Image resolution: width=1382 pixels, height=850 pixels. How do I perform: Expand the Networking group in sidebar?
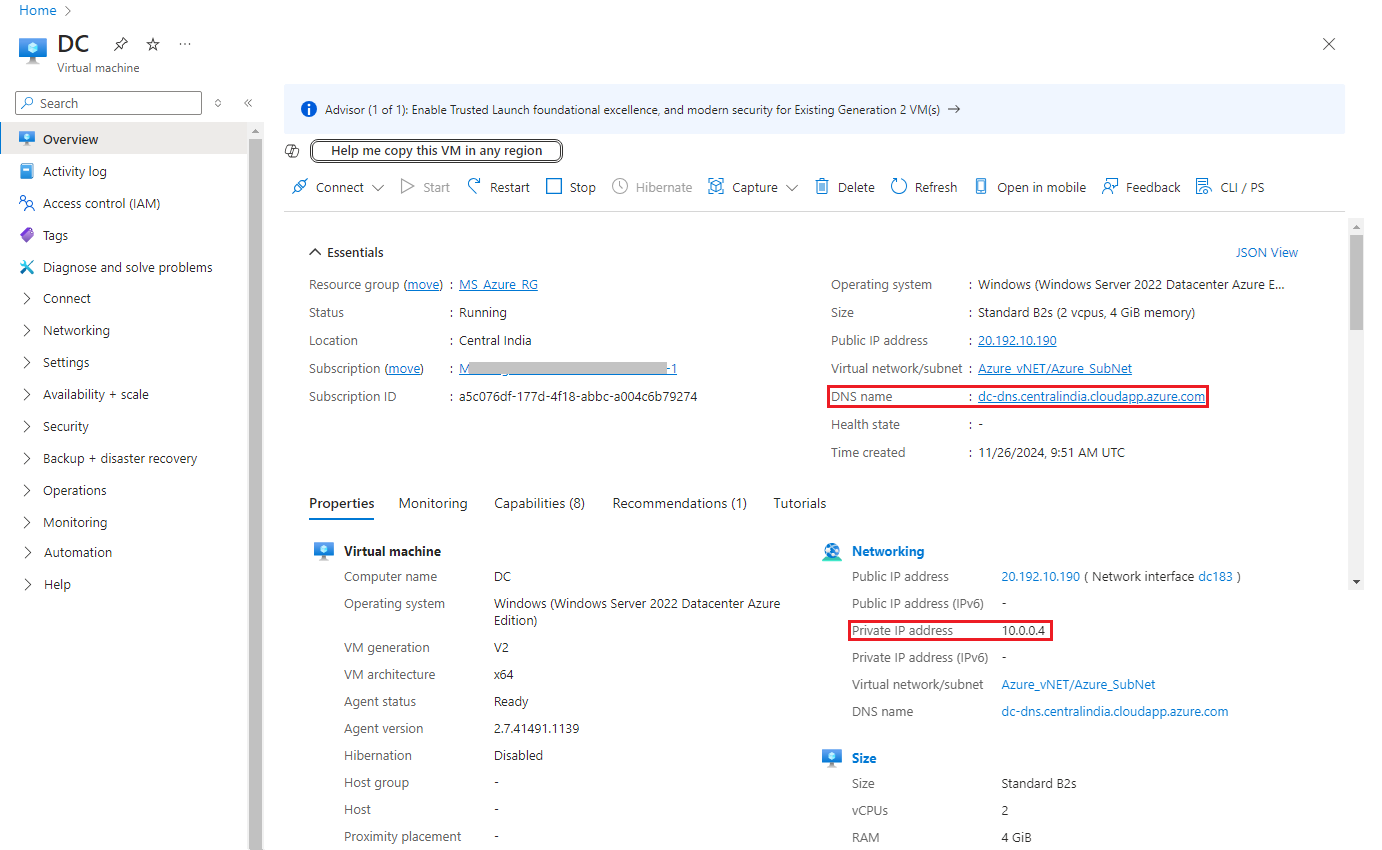(27, 331)
